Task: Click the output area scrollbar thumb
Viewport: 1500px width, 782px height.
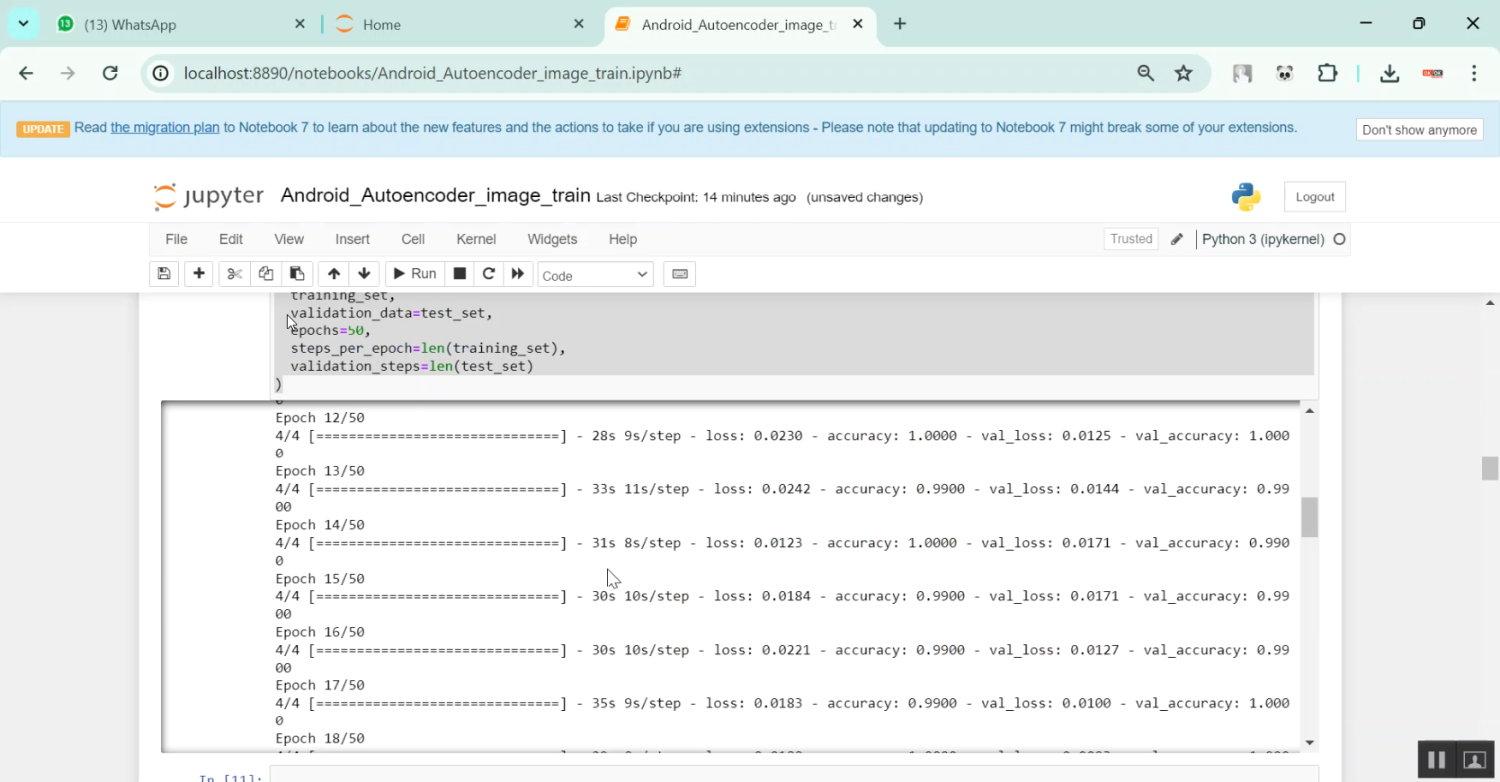Action: (1309, 517)
